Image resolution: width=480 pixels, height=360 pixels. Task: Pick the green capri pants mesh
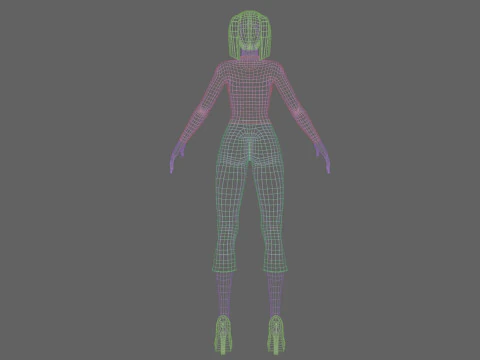250,197
